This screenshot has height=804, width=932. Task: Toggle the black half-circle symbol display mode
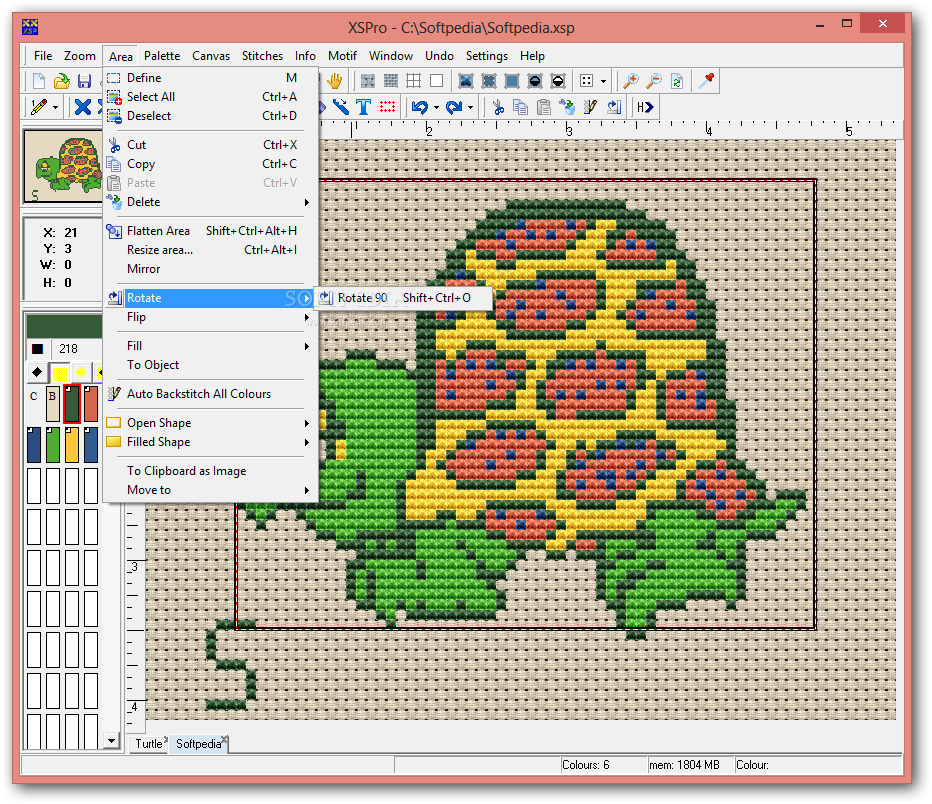[535, 81]
